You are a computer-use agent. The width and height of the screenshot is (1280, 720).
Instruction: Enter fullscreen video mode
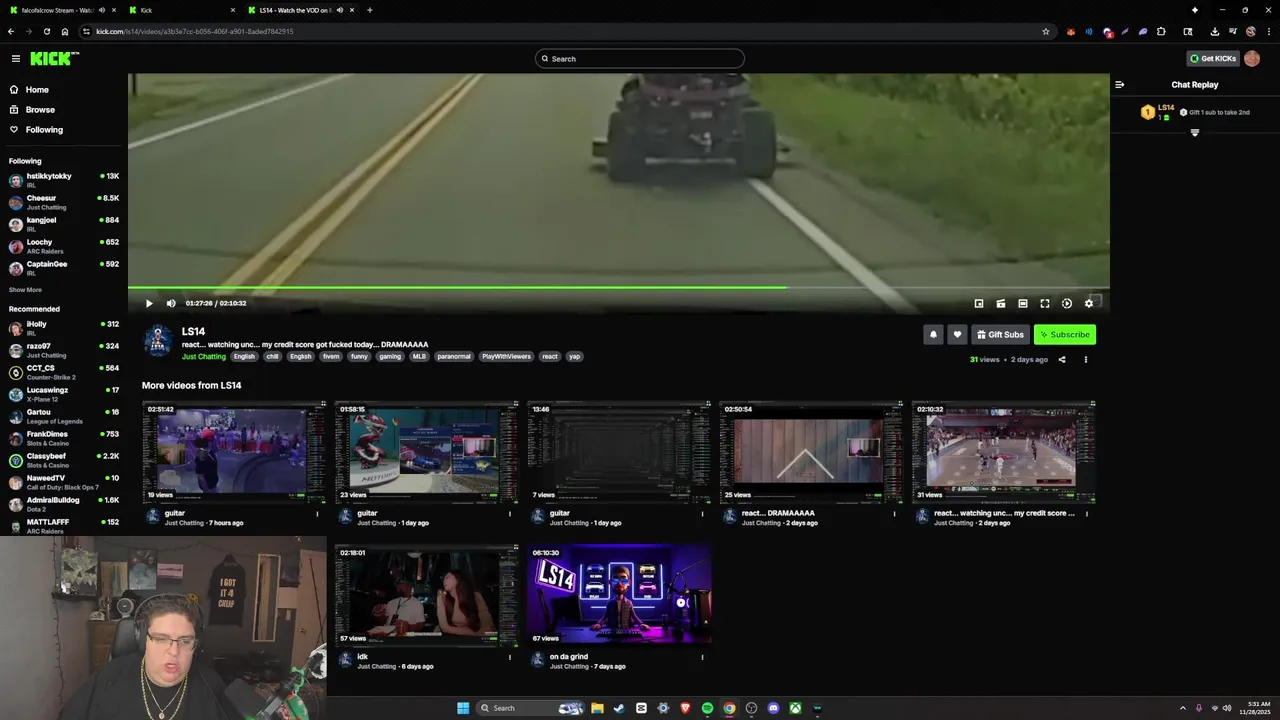point(1045,303)
